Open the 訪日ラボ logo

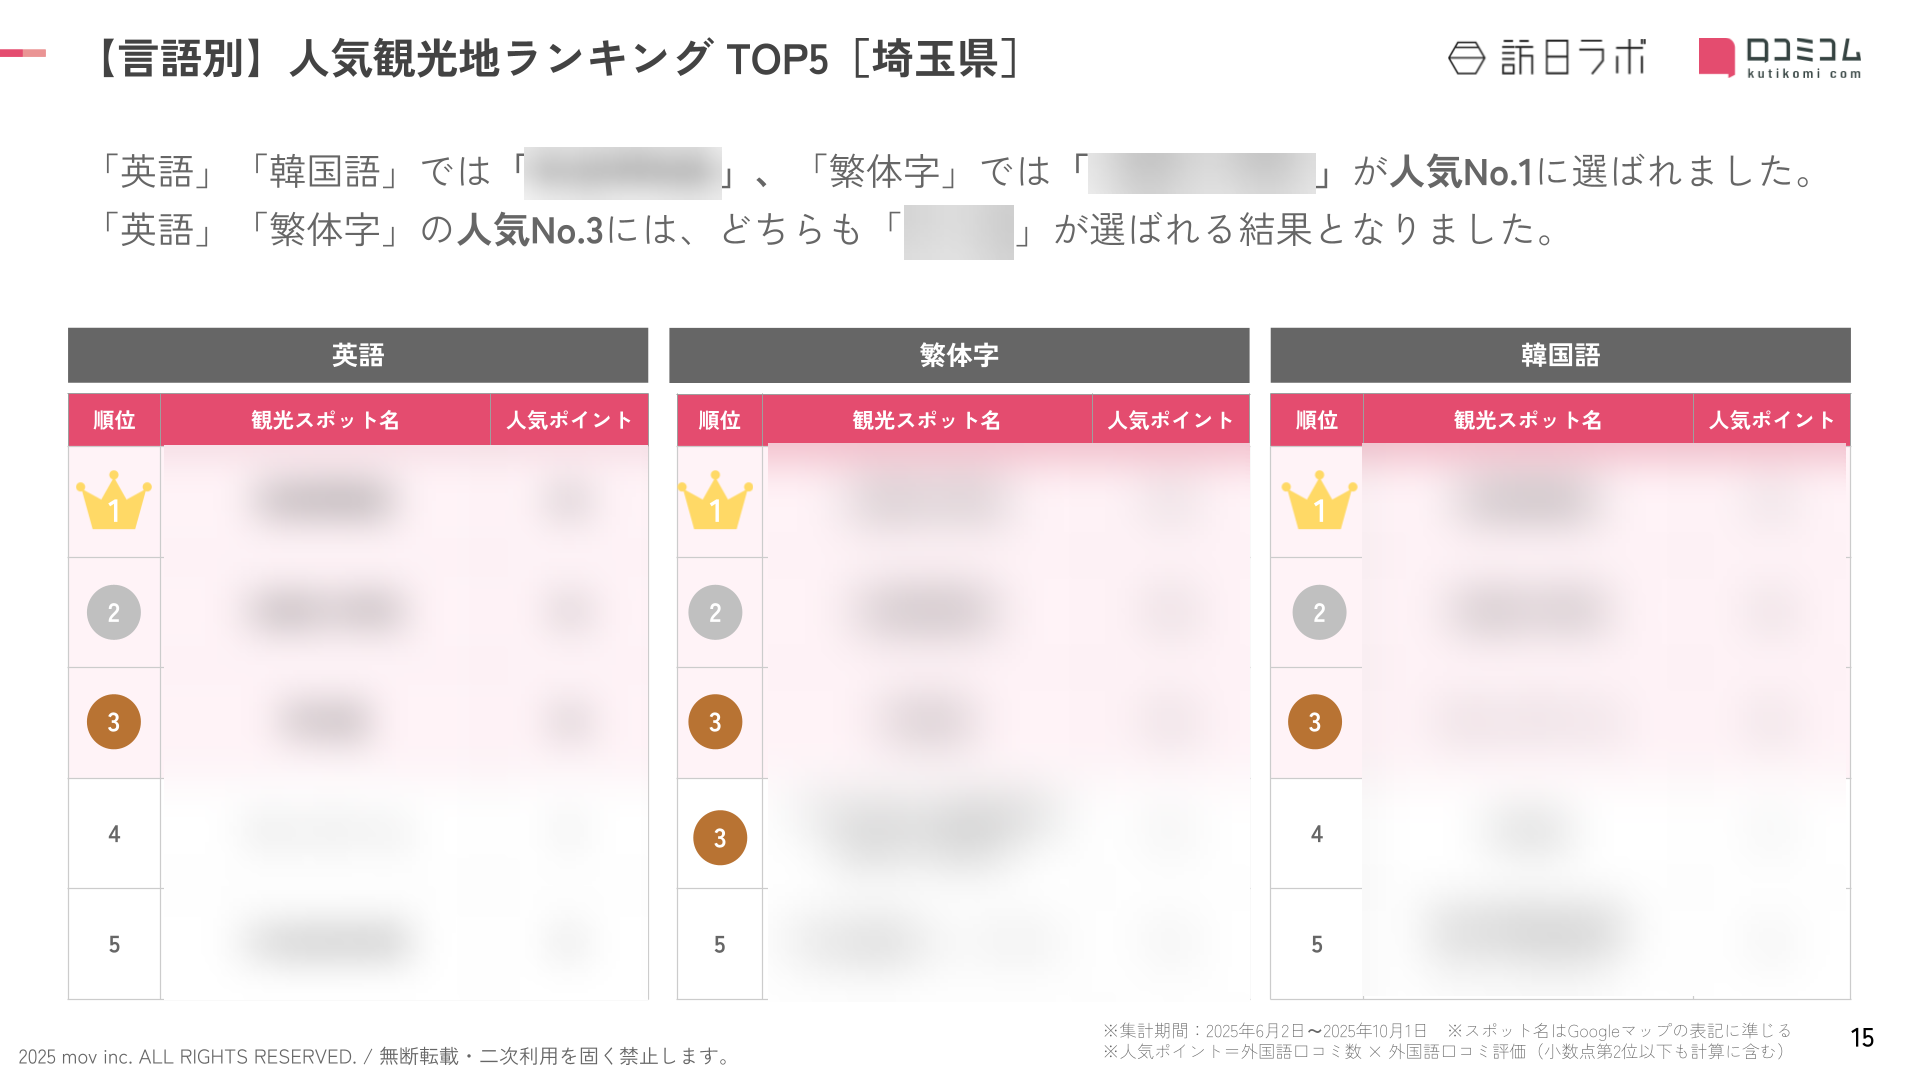point(1546,58)
